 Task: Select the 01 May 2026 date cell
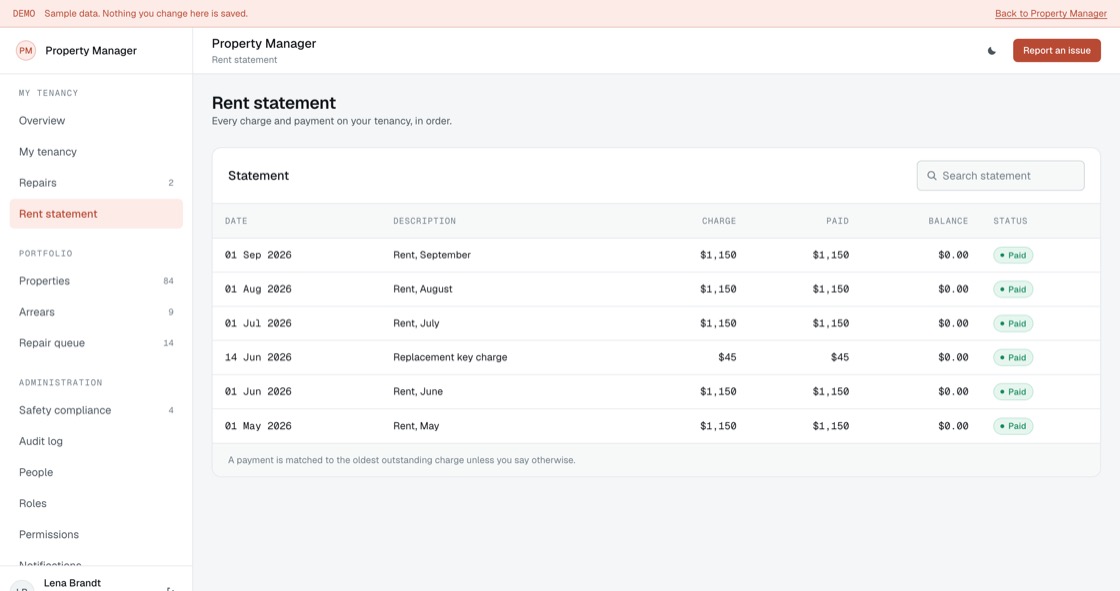258,426
